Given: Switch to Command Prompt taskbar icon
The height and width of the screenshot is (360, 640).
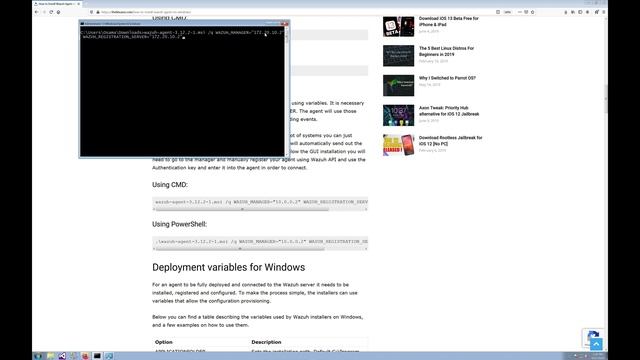Looking at the screenshot, I should (x=97, y=356).
